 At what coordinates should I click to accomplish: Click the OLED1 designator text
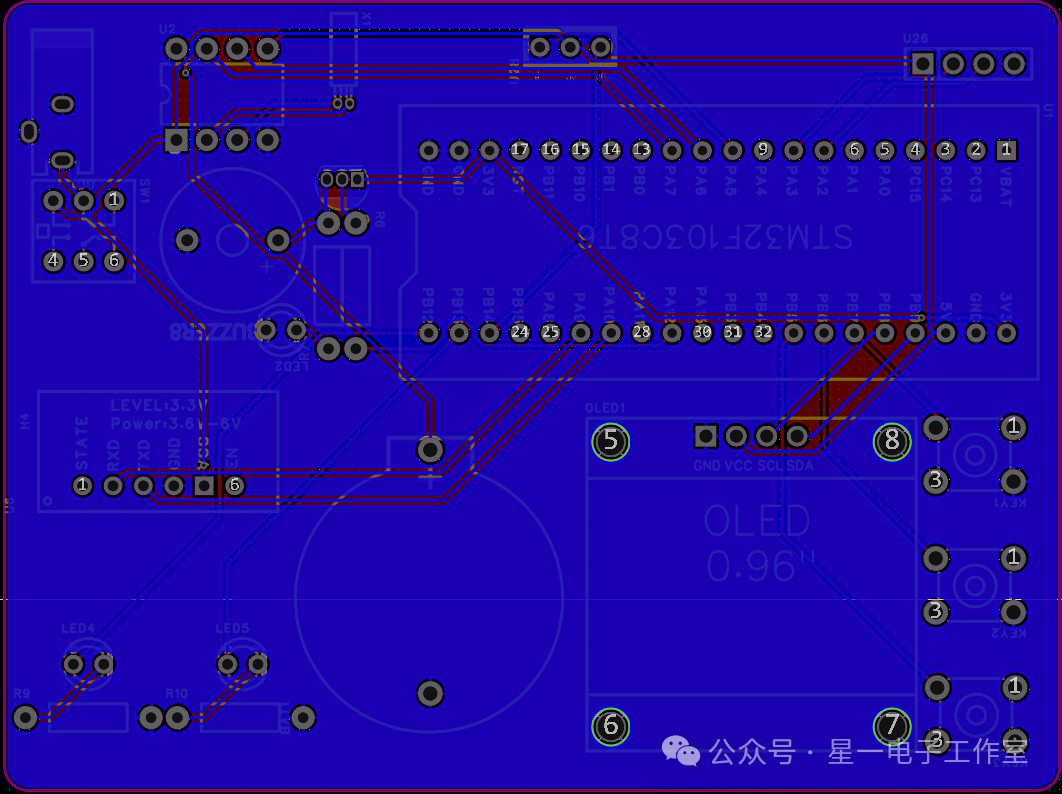pyautogui.click(x=605, y=408)
